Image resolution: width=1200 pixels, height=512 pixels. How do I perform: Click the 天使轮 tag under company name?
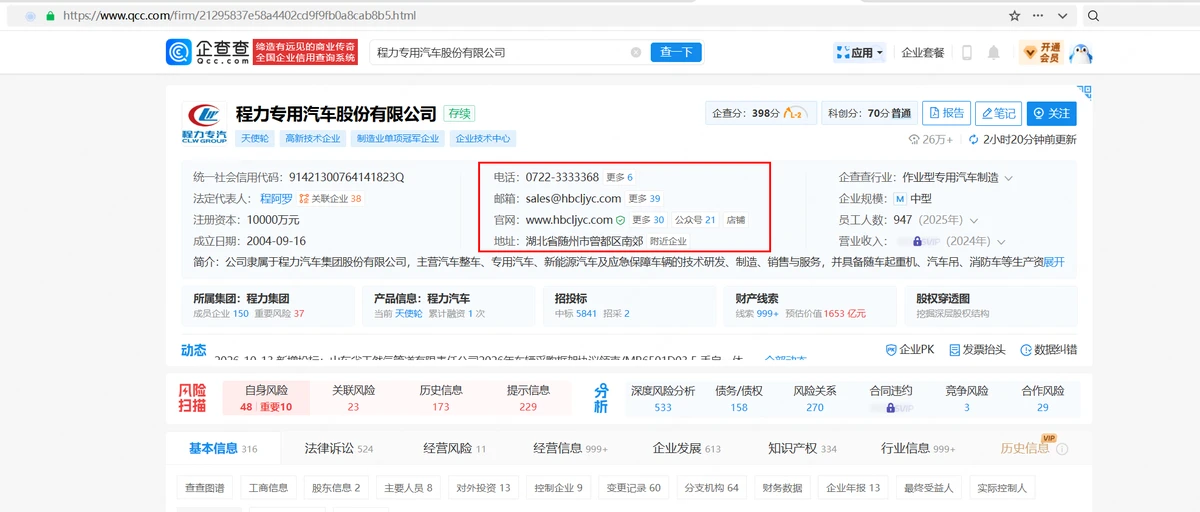(254, 139)
